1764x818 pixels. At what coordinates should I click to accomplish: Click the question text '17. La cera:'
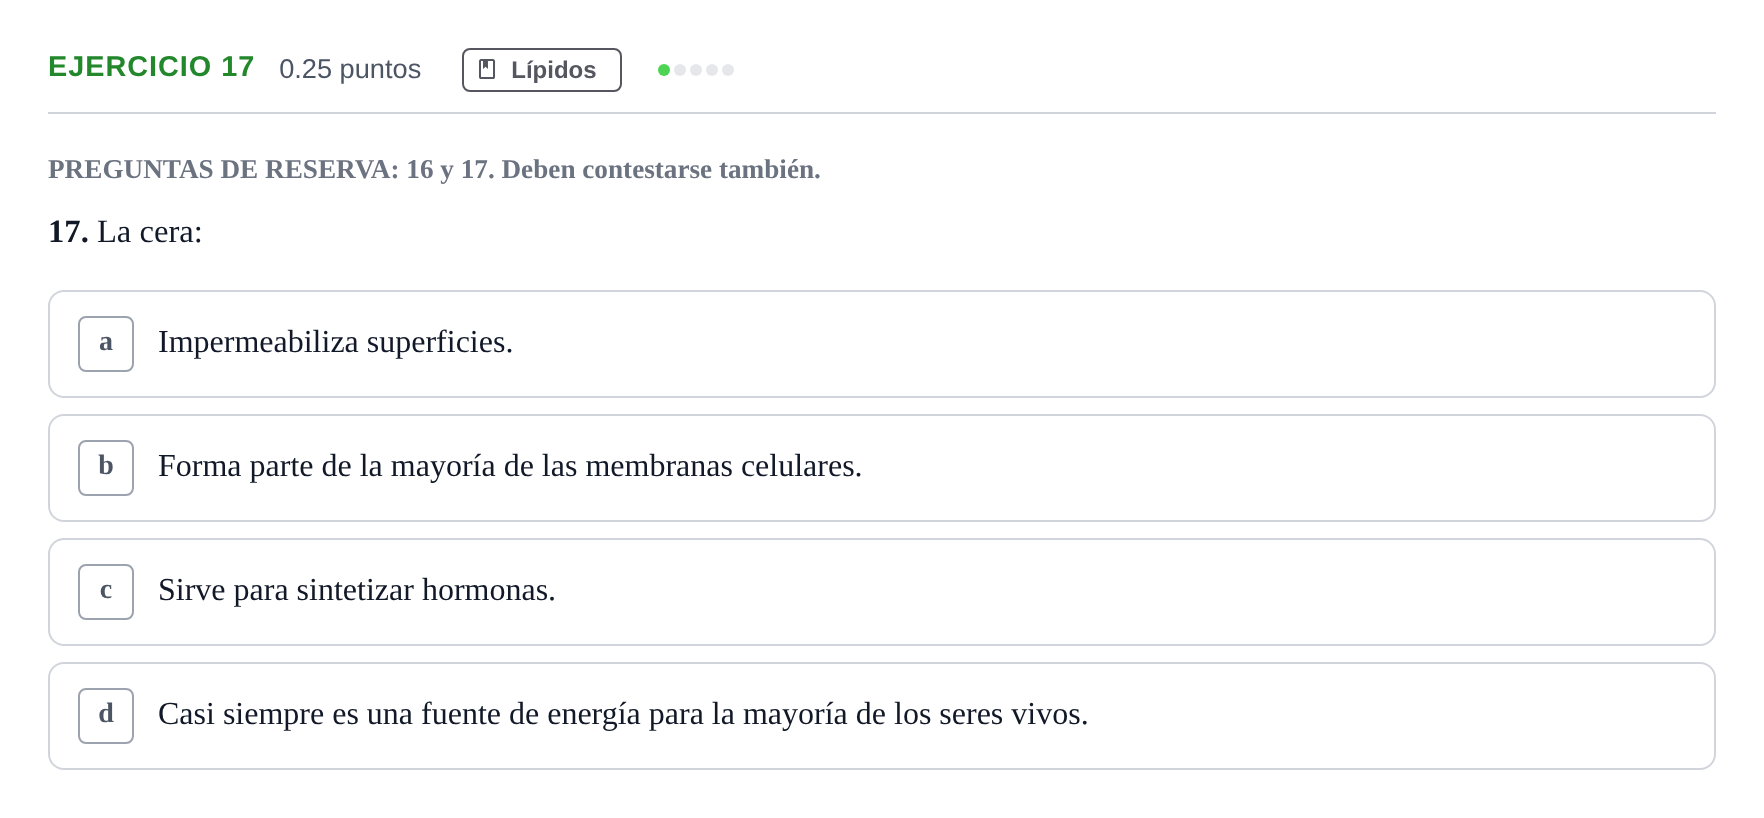pyautogui.click(x=125, y=232)
